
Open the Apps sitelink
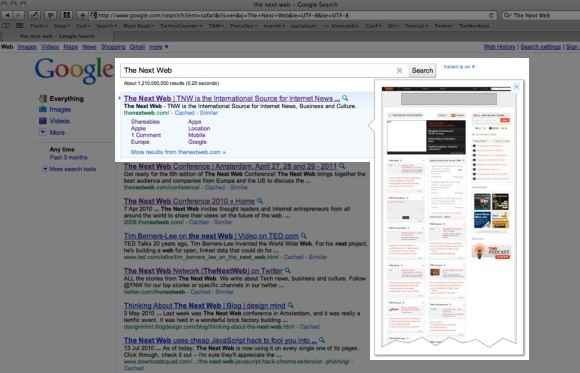(x=195, y=122)
